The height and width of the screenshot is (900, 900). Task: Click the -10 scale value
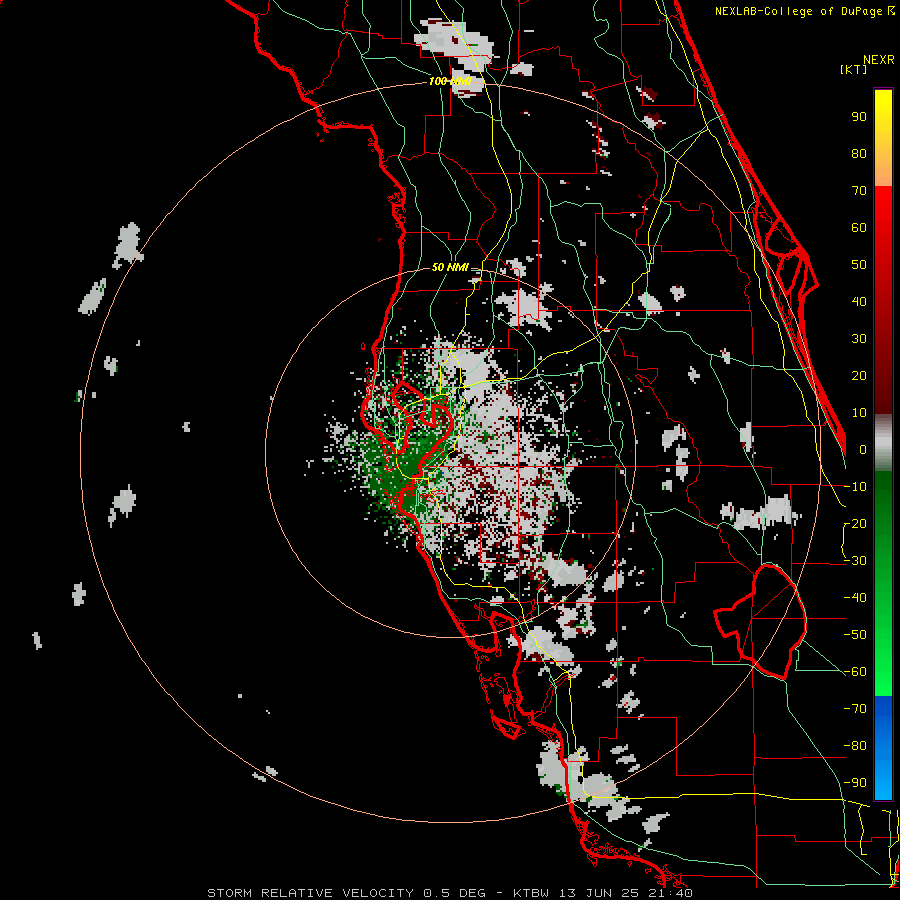click(x=855, y=487)
